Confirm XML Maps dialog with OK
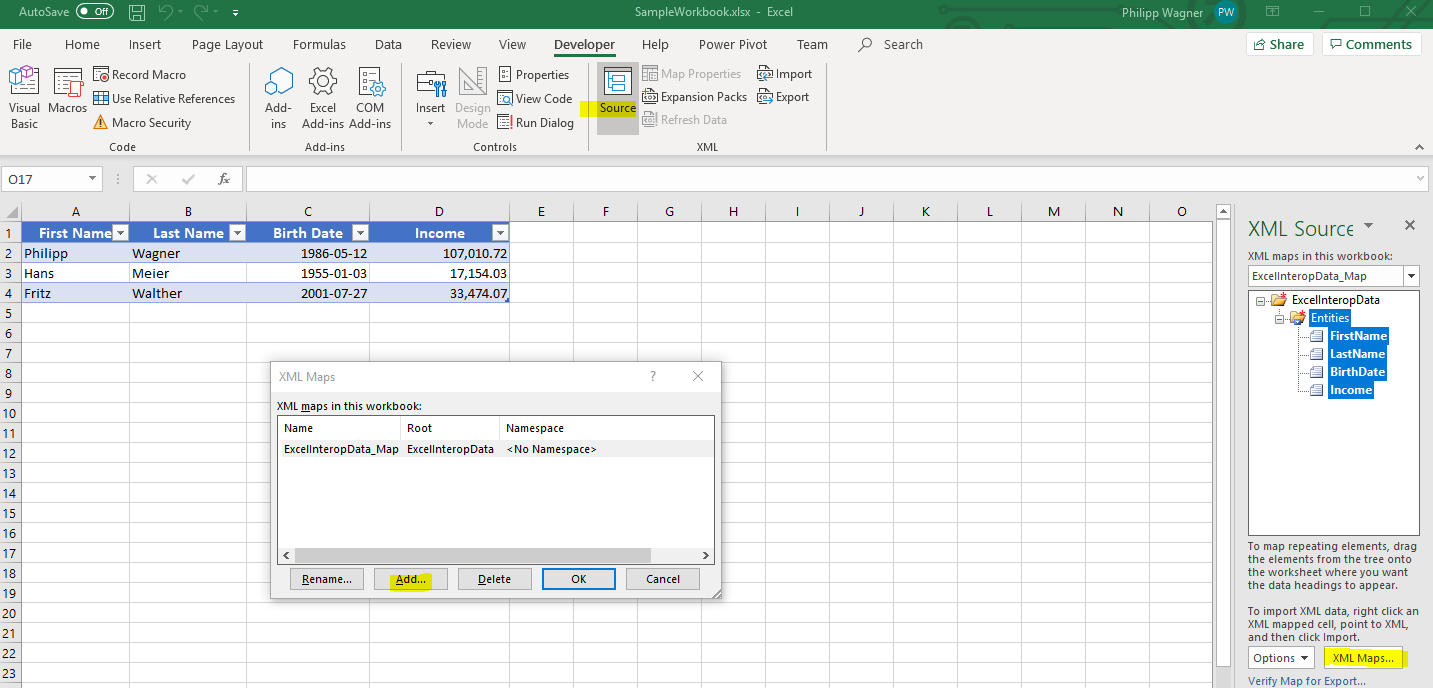The width and height of the screenshot is (1433, 688). [x=579, y=579]
